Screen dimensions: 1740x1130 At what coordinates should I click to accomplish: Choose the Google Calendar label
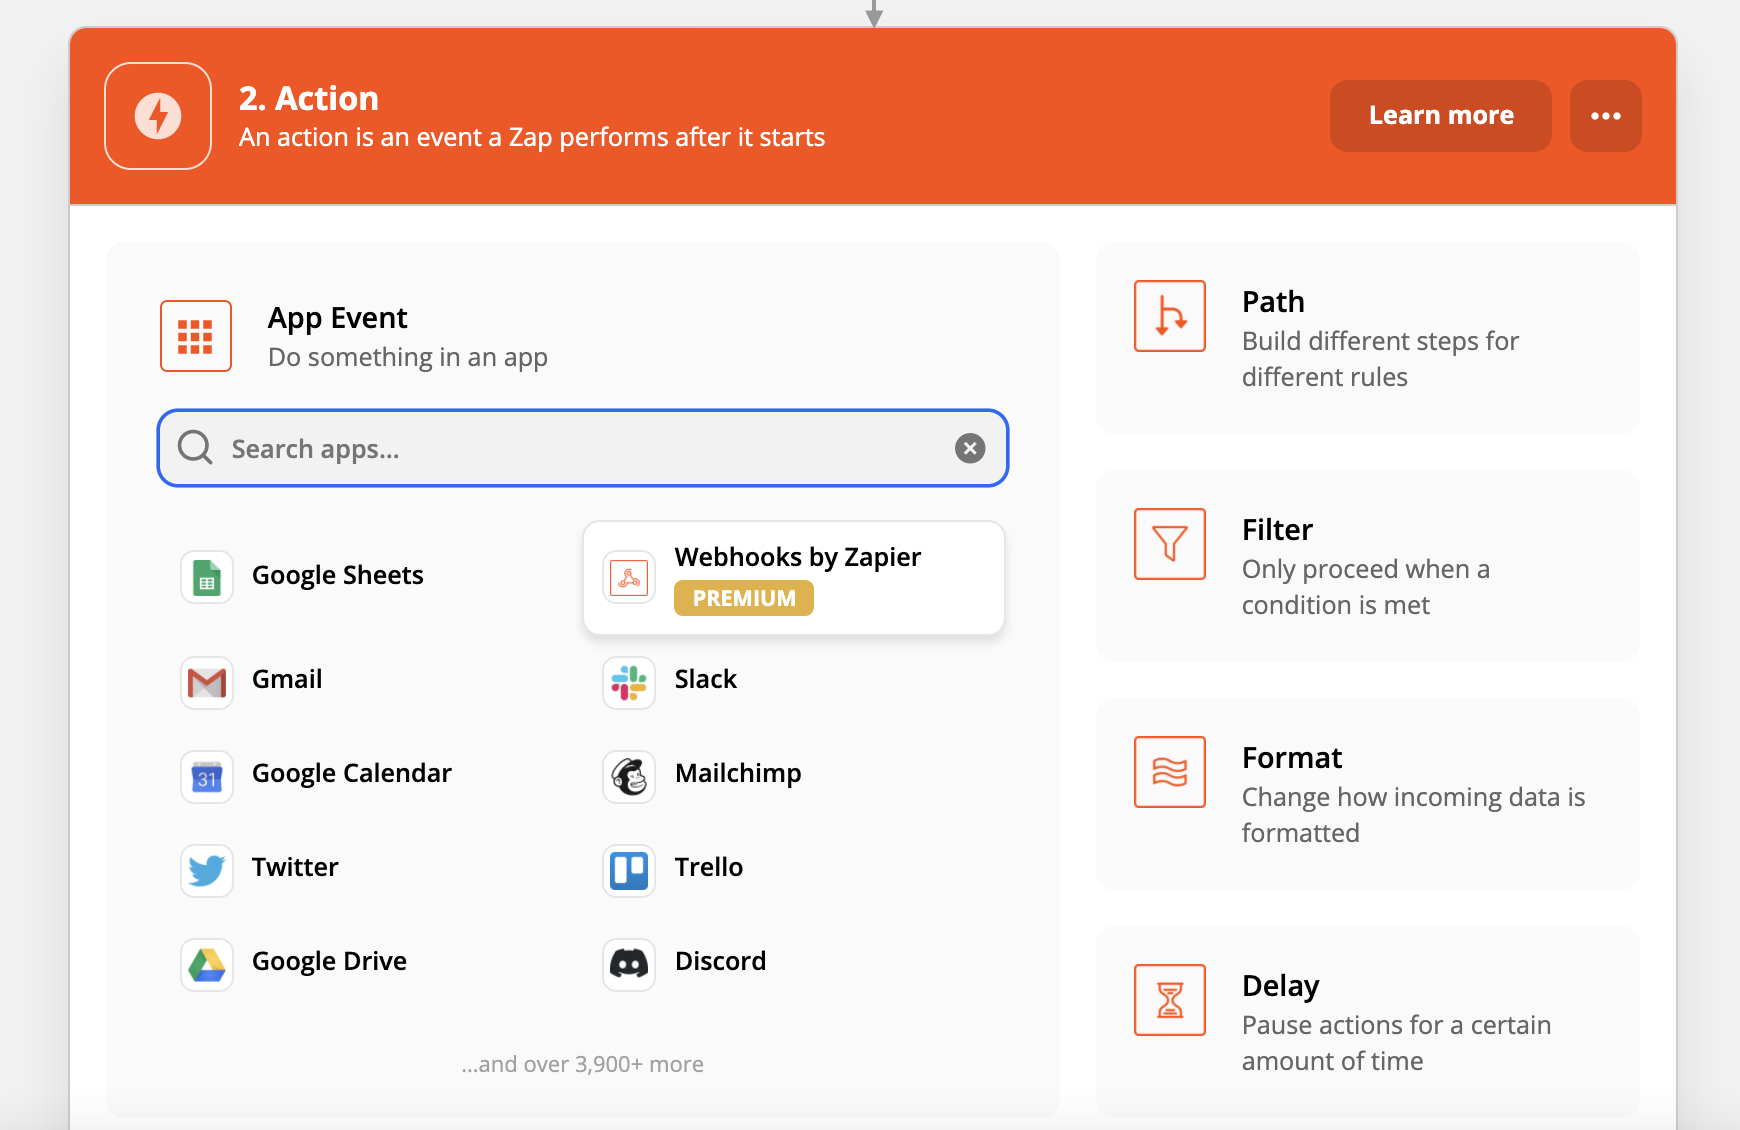pyautogui.click(x=352, y=773)
